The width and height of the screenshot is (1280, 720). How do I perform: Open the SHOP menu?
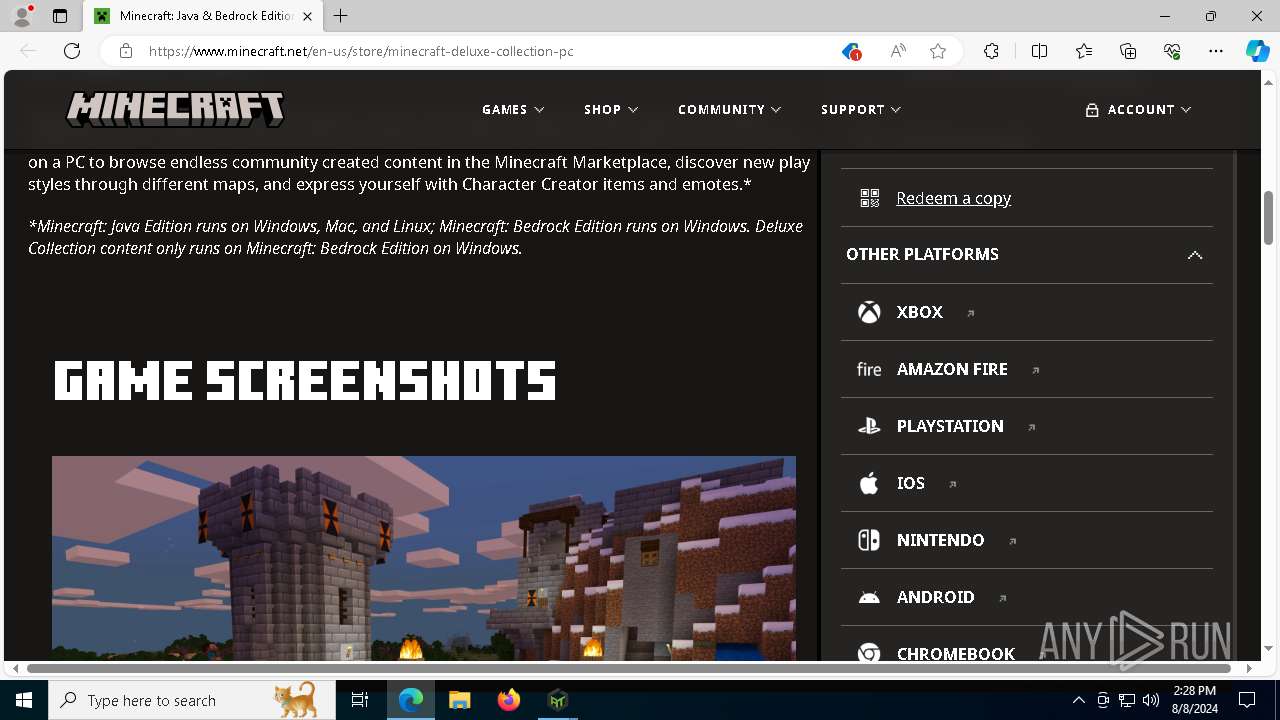tap(611, 109)
